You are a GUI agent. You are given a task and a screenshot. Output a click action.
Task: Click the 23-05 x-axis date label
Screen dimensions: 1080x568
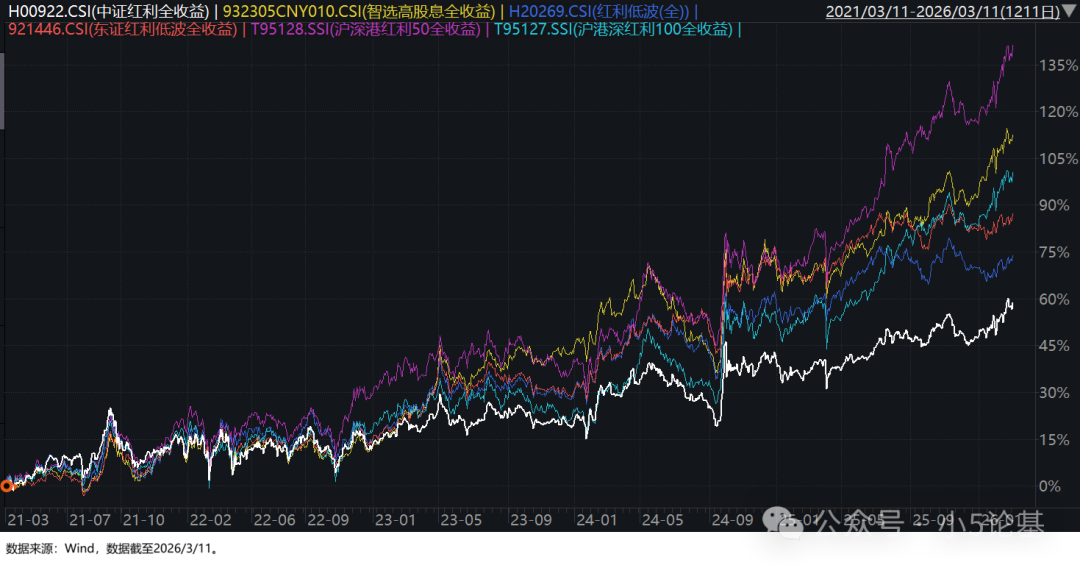pyautogui.click(x=460, y=521)
